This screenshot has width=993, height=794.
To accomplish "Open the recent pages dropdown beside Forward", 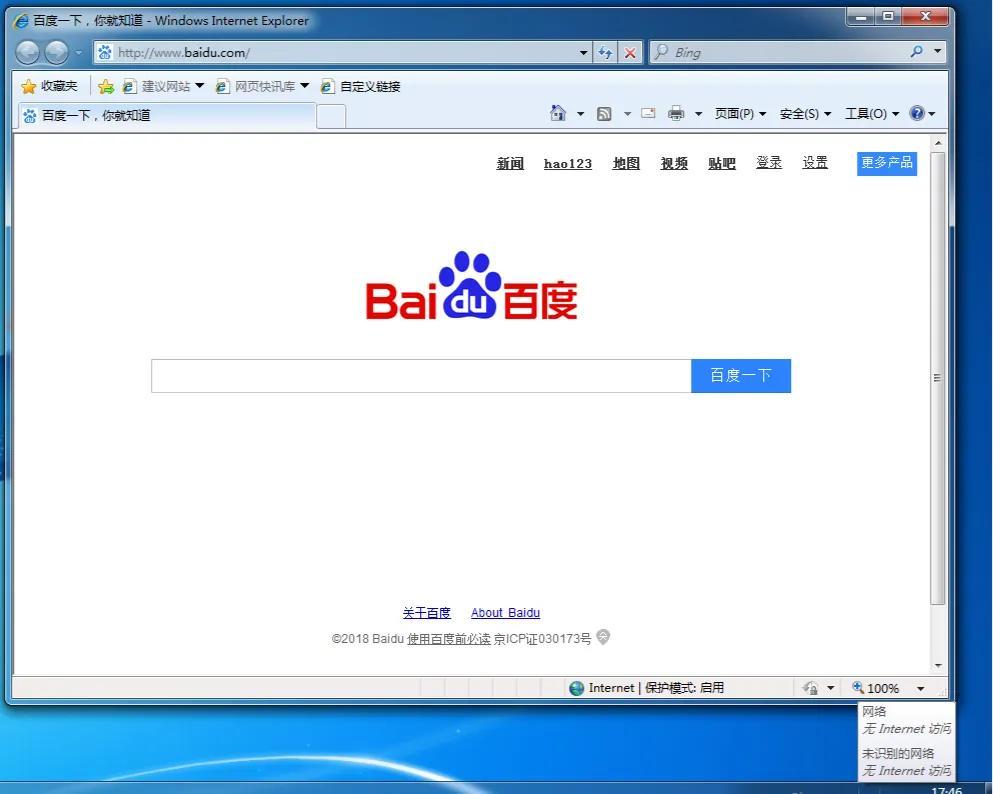I will 79,53.
